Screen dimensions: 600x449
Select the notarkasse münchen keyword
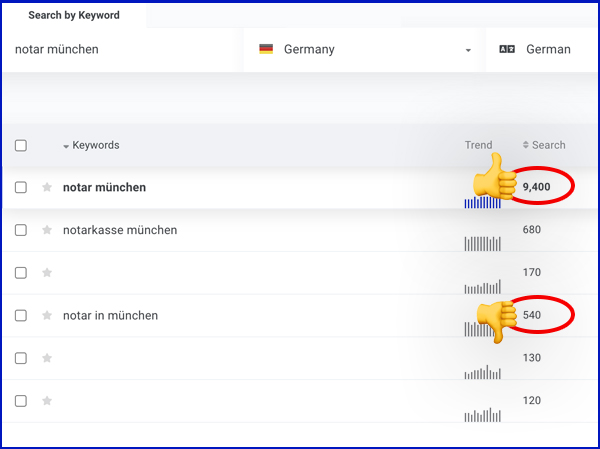click(120, 230)
